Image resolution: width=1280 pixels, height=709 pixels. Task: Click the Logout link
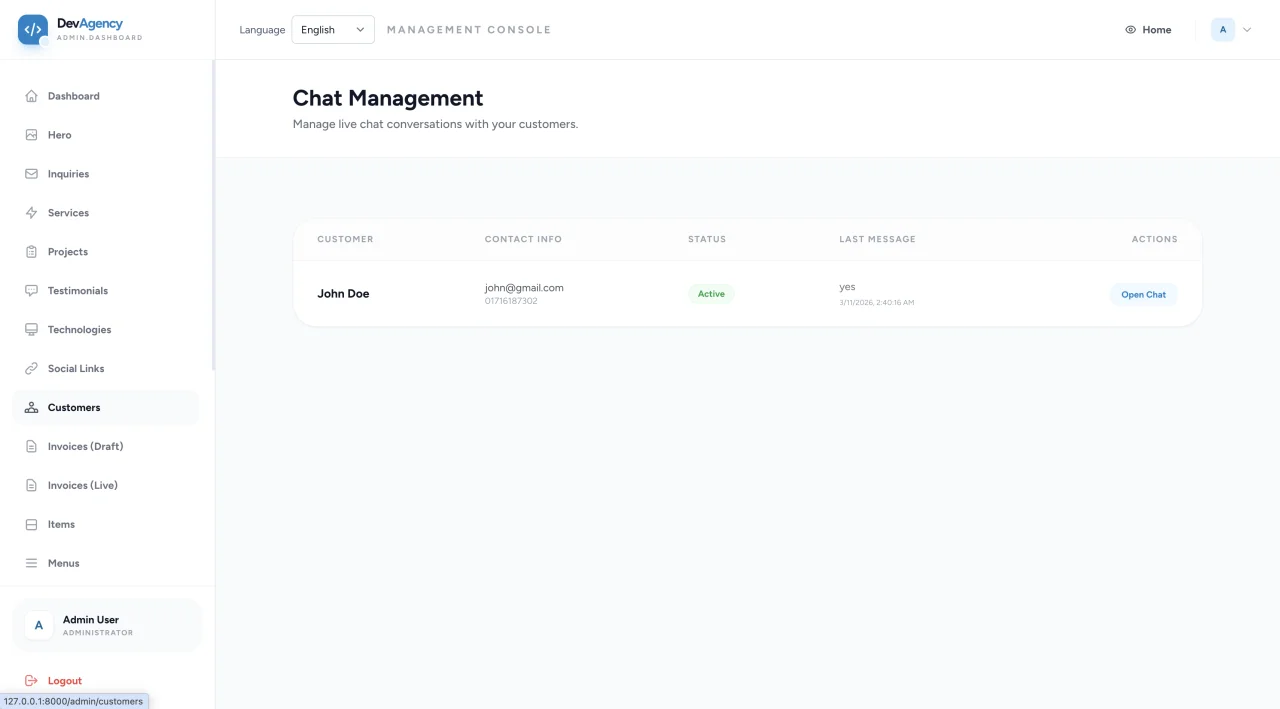click(54, 681)
